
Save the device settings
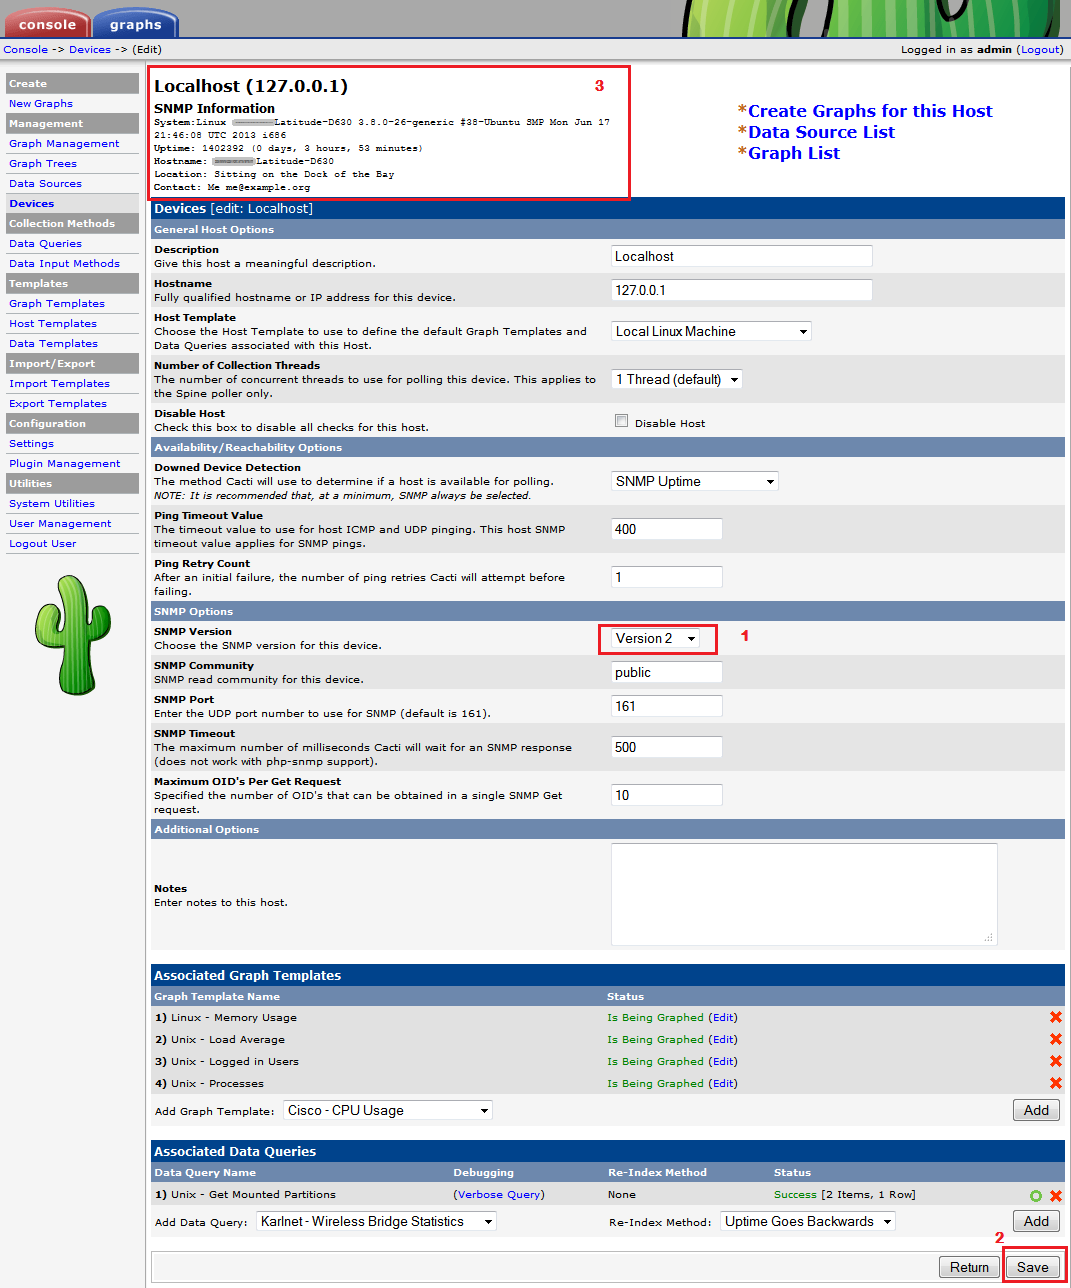[x=1032, y=1267]
